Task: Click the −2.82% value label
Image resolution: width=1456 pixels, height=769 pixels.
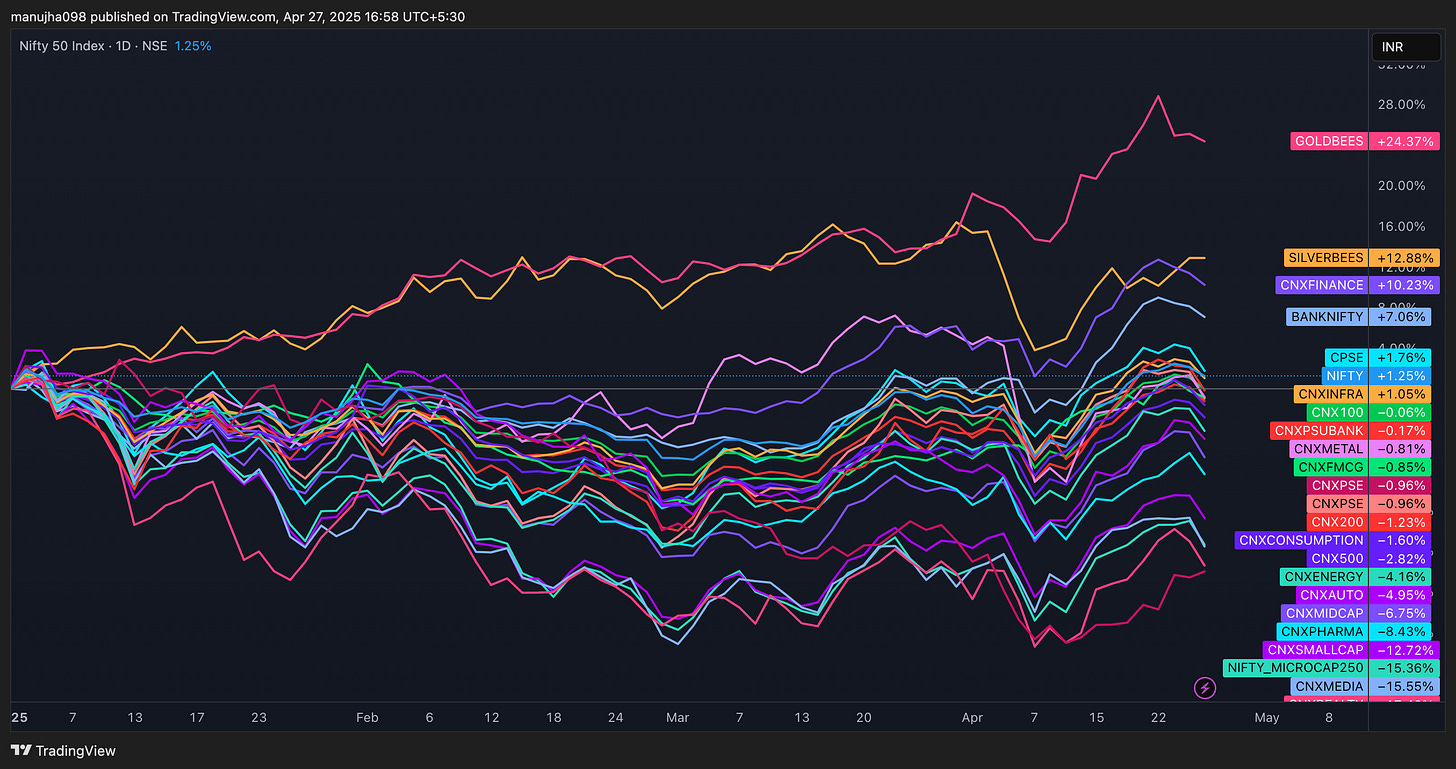Action: click(x=1400, y=558)
